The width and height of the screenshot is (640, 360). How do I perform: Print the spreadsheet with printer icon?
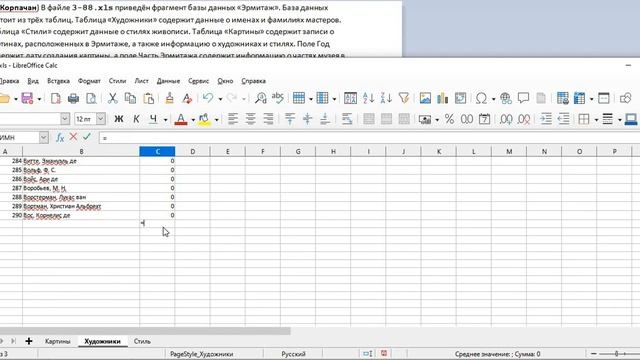[x=73, y=98]
